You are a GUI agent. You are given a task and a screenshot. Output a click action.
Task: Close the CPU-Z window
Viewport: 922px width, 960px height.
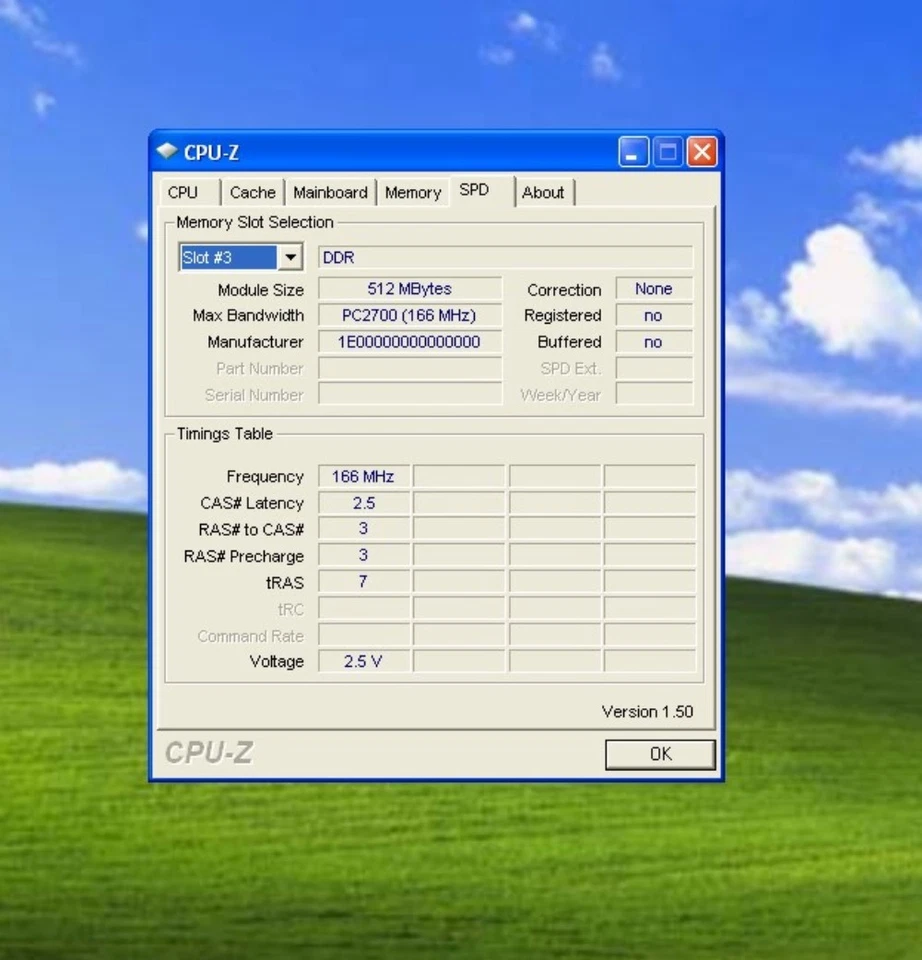(x=702, y=151)
